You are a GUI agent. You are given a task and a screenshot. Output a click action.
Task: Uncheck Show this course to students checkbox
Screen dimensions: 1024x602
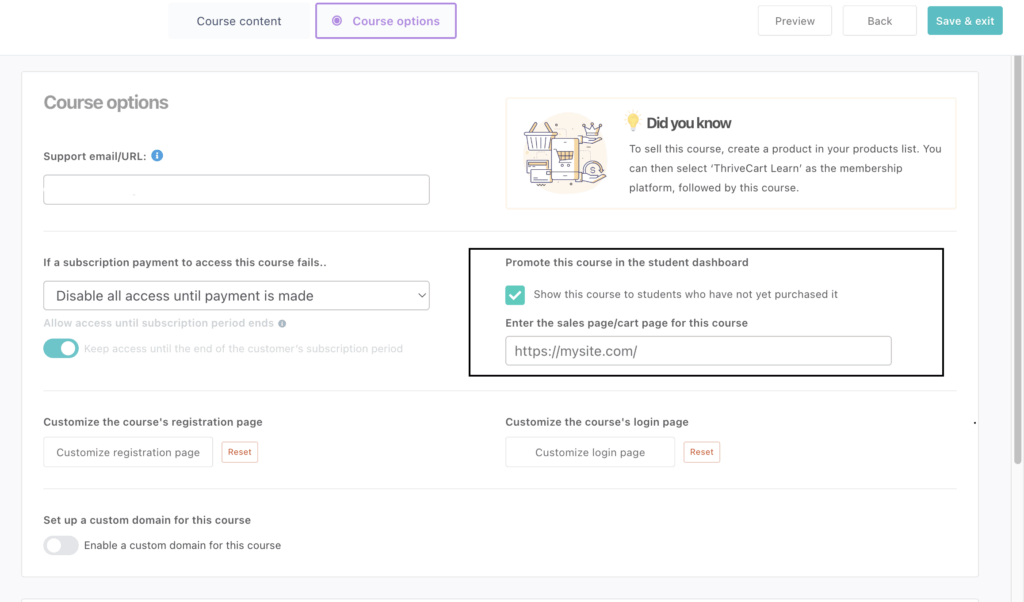(x=515, y=294)
